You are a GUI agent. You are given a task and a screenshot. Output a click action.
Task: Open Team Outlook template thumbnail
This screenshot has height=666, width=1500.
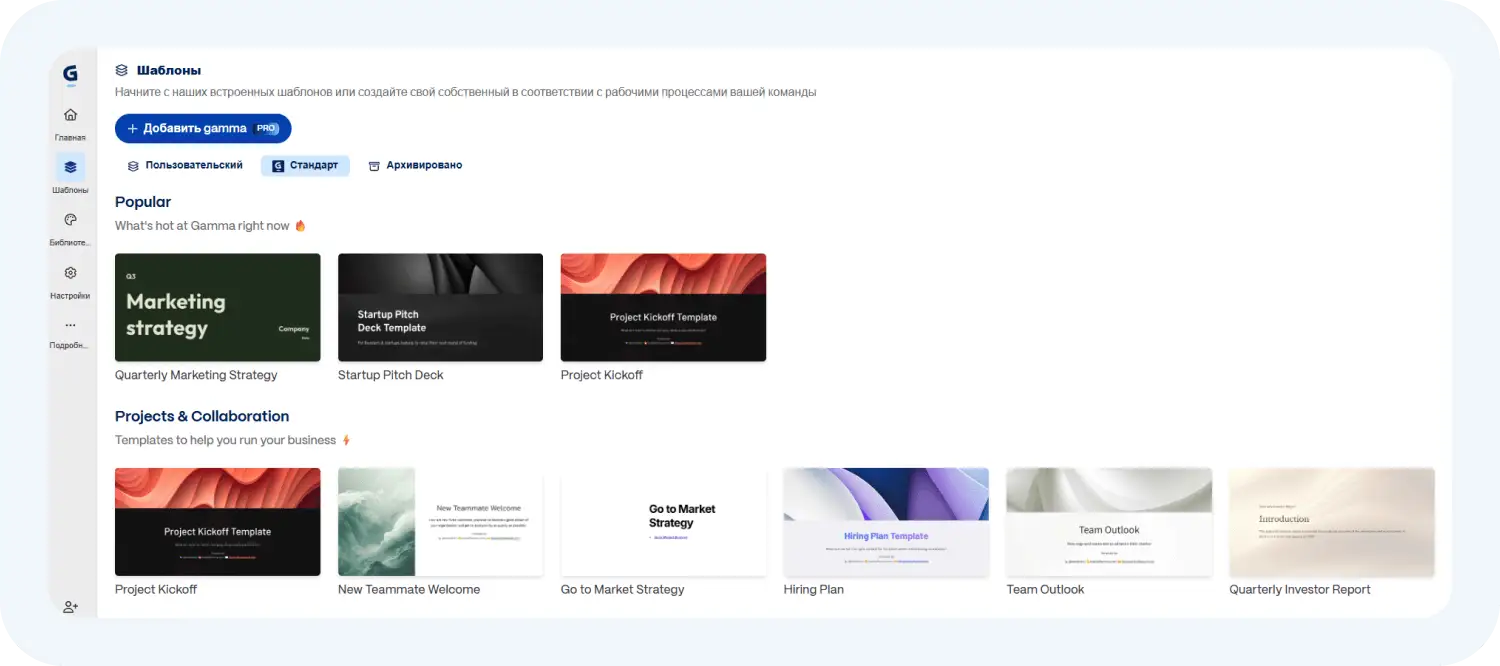[1109, 522]
